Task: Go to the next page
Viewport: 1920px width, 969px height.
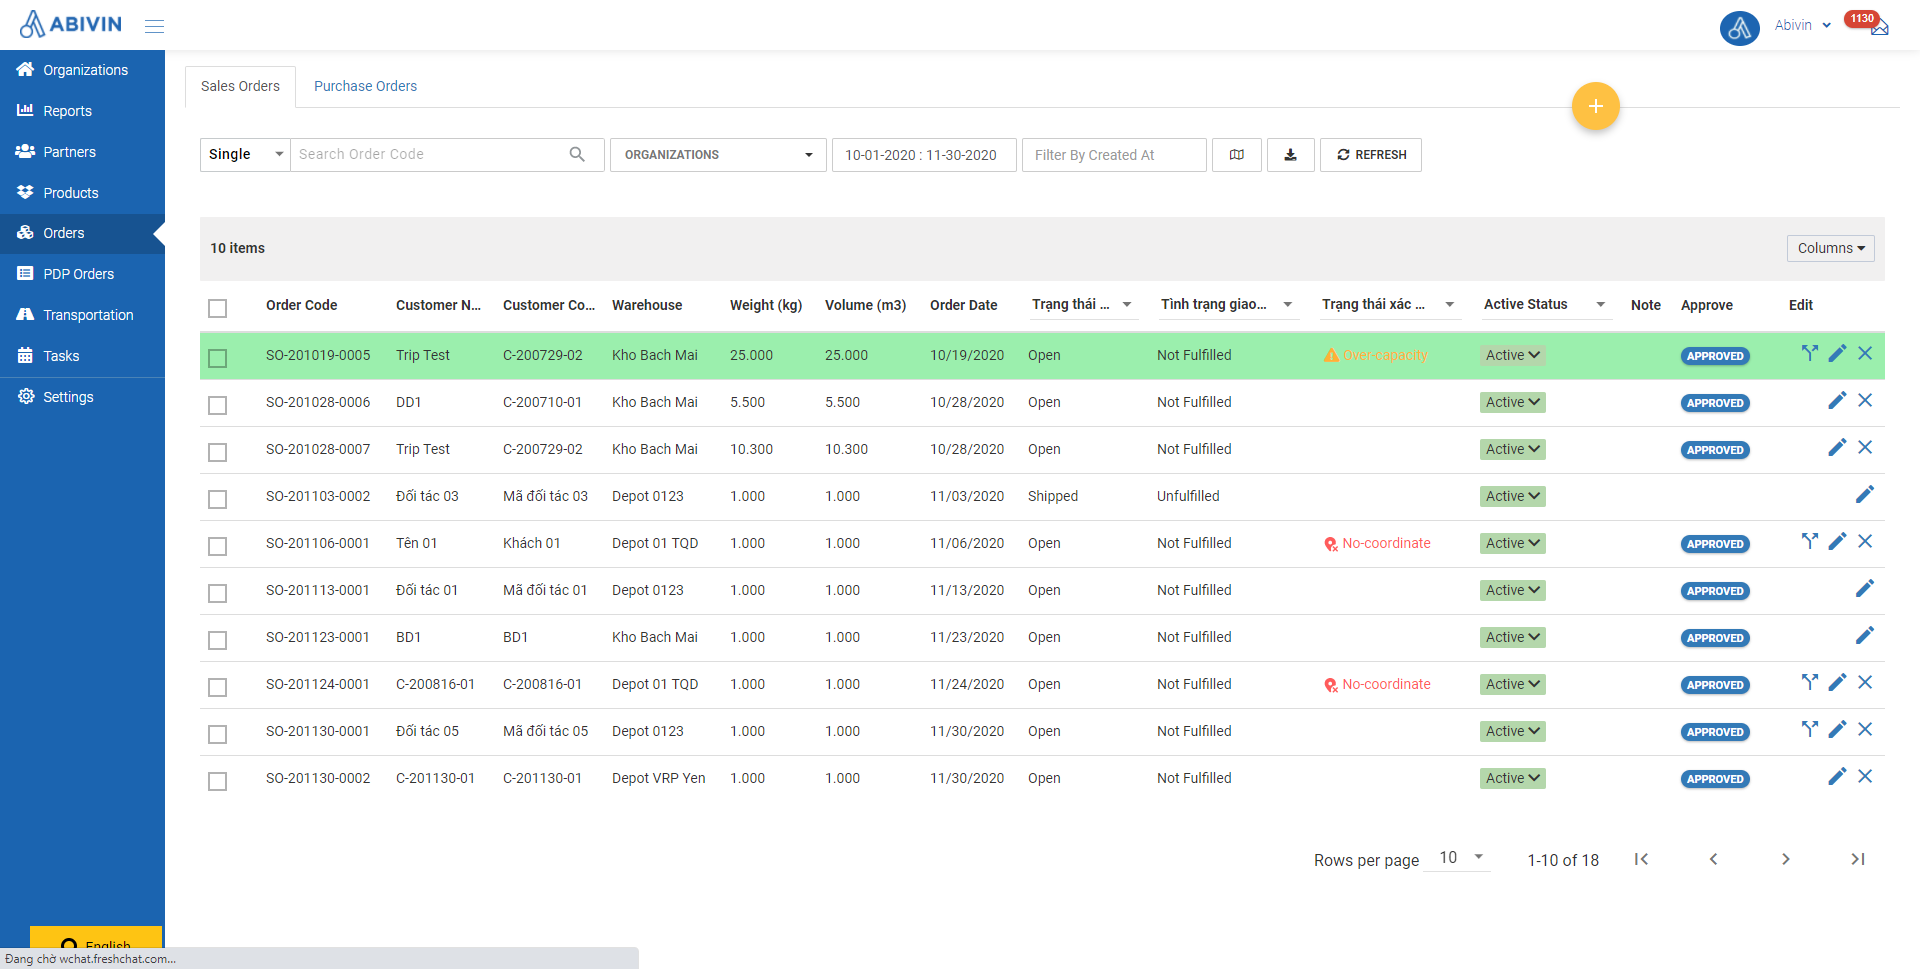Action: click(x=1785, y=859)
